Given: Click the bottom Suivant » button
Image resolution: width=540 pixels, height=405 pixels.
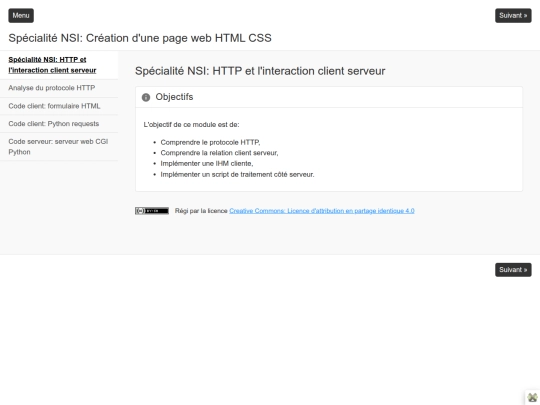Looking at the screenshot, I should (x=513, y=270).
